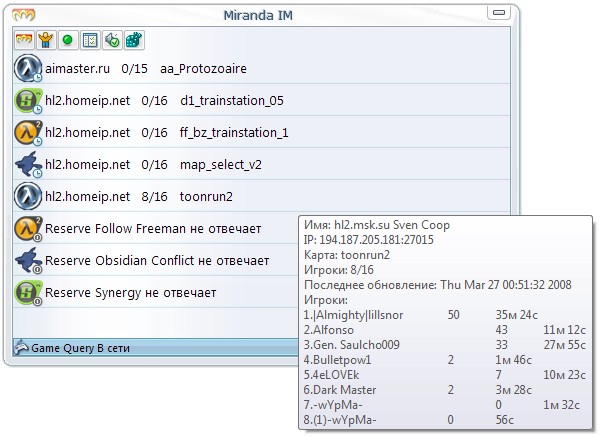Image resolution: width=601 pixels, height=436 pixels.
Task: Click Game Query В сети status bar
Action: pyautogui.click(x=156, y=347)
